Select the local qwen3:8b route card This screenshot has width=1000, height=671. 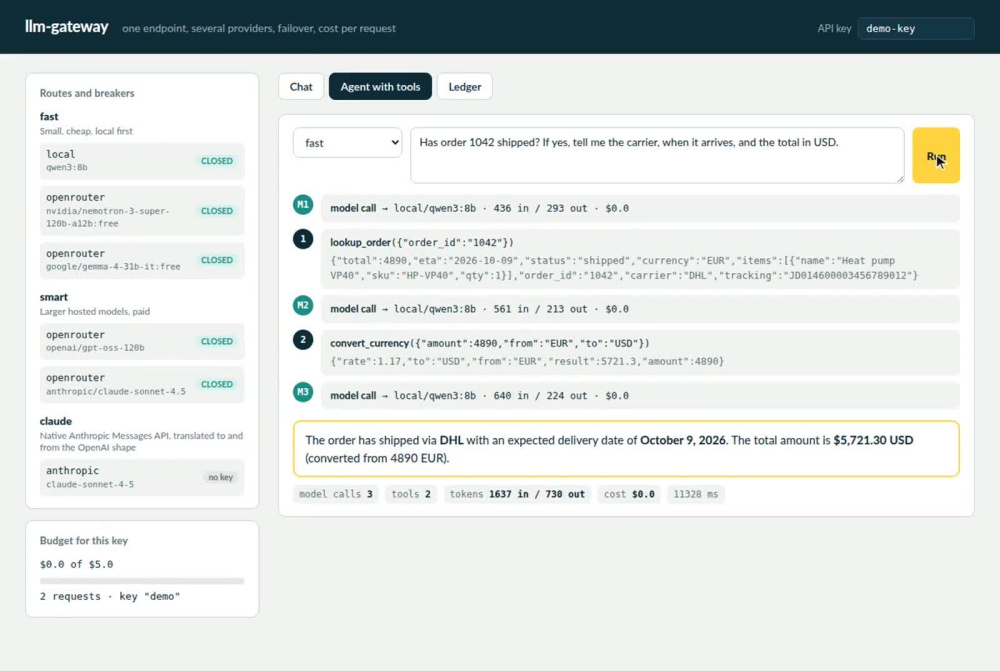point(142,161)
